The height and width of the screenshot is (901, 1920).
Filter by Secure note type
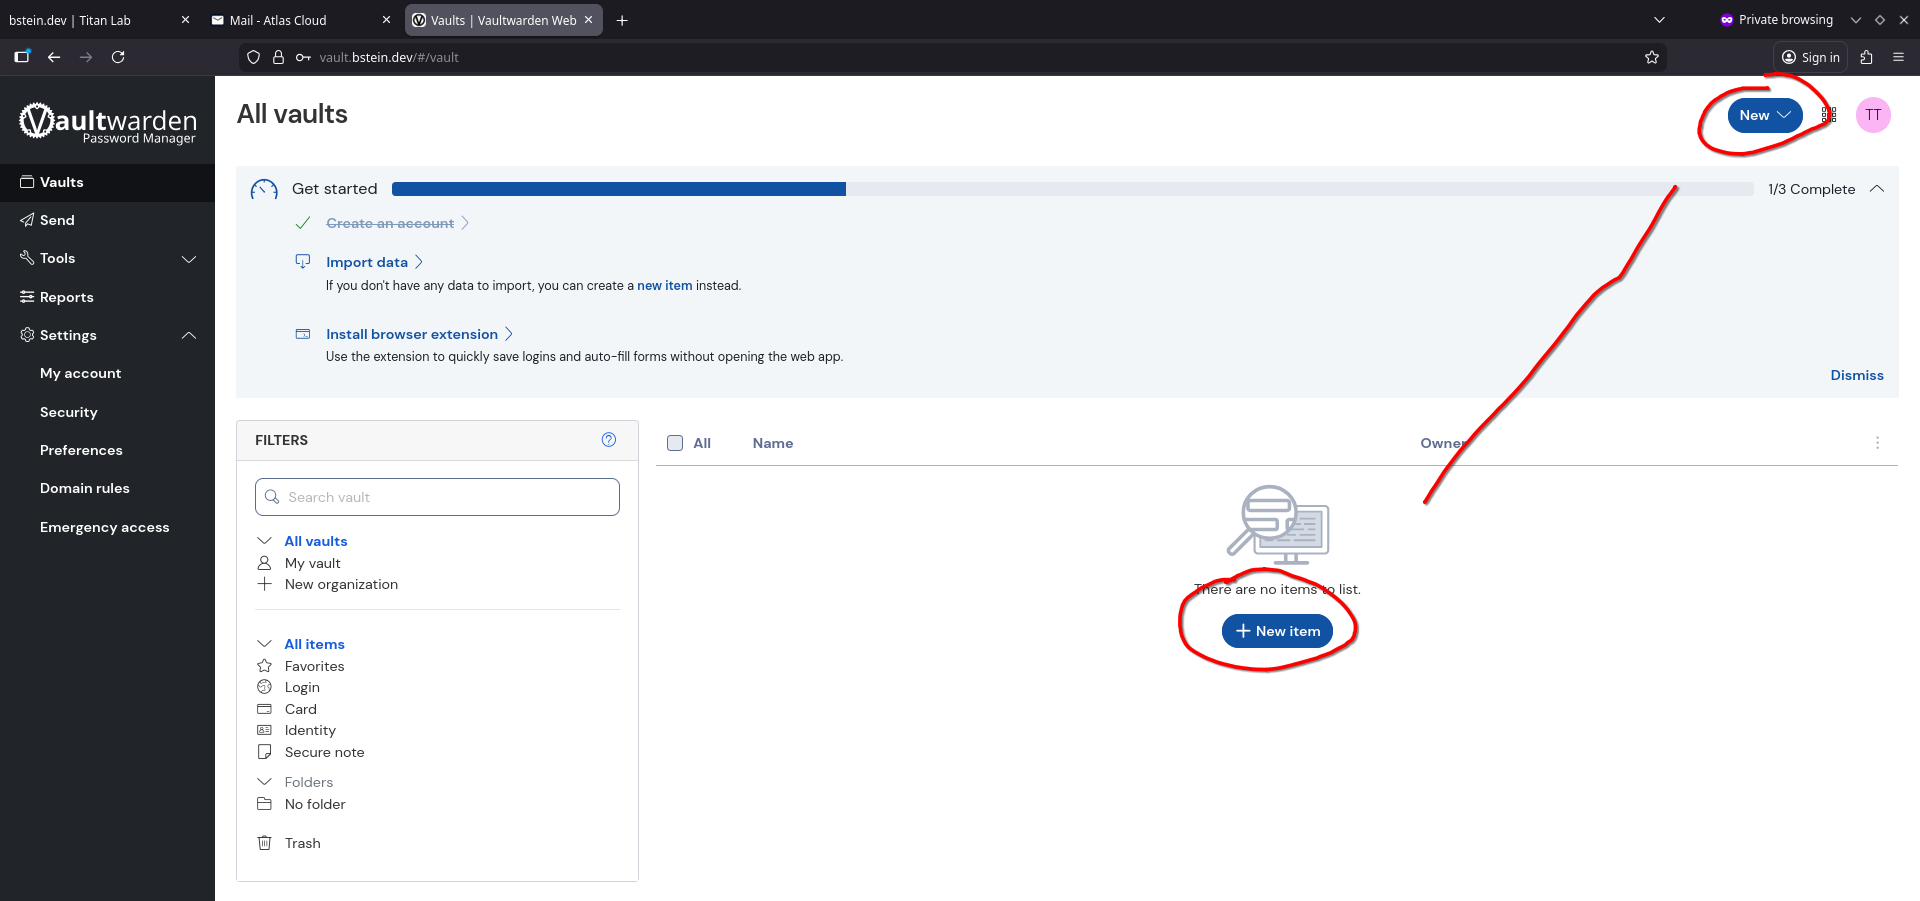click(324, 752)
